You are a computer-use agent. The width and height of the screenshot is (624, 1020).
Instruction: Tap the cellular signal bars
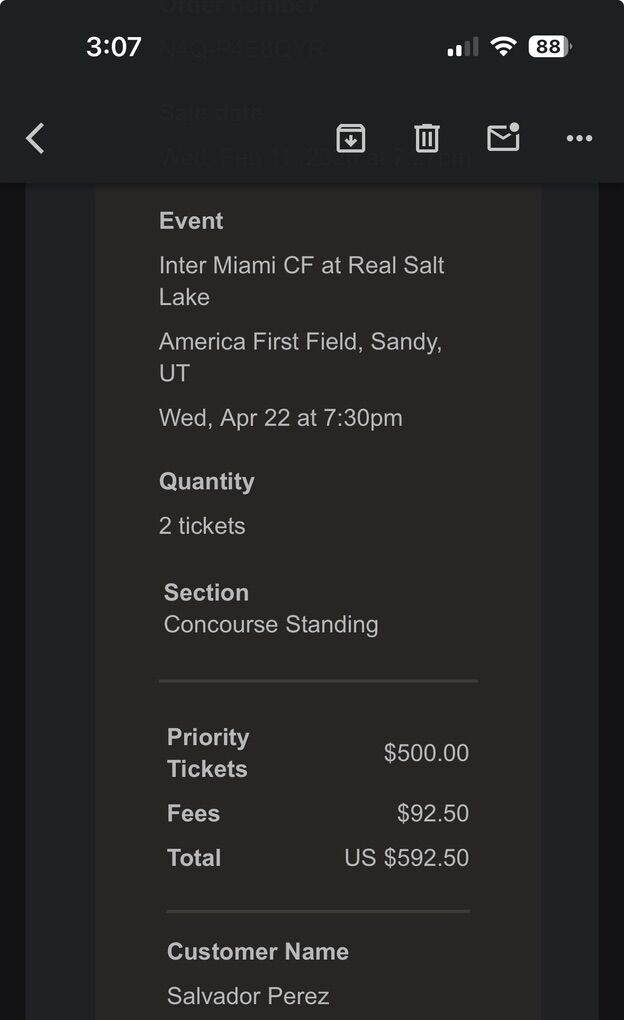[x=462, y=47]
